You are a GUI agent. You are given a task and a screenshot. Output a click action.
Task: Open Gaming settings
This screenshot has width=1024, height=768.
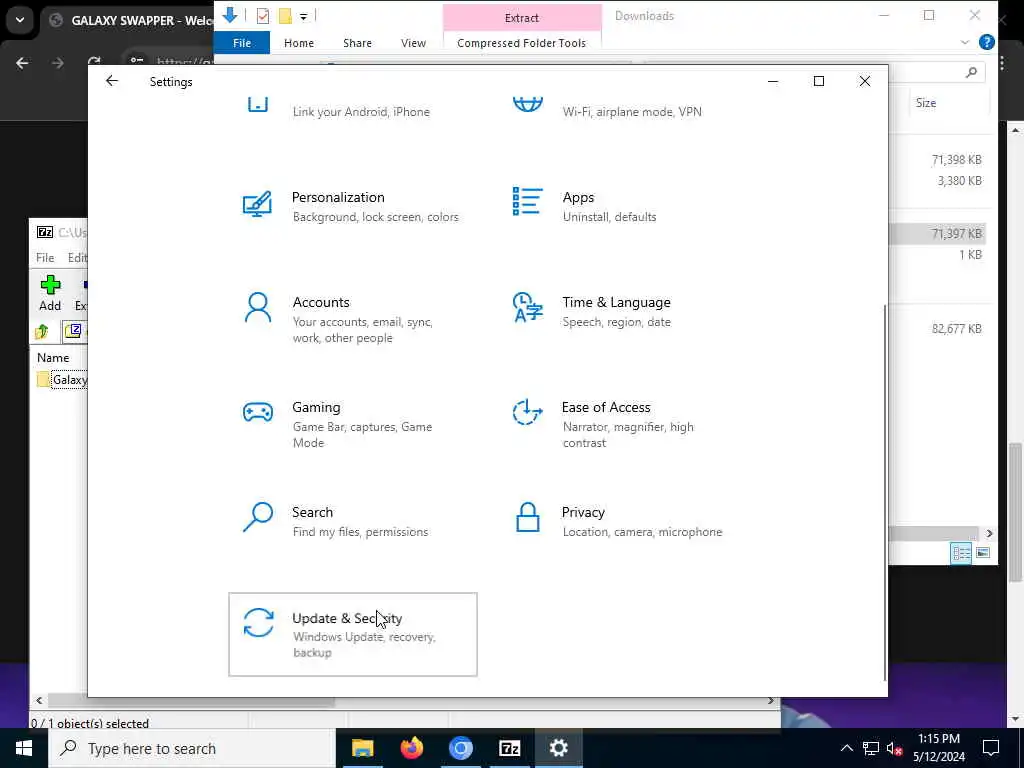pyautogui.click(x=353, y=424)
